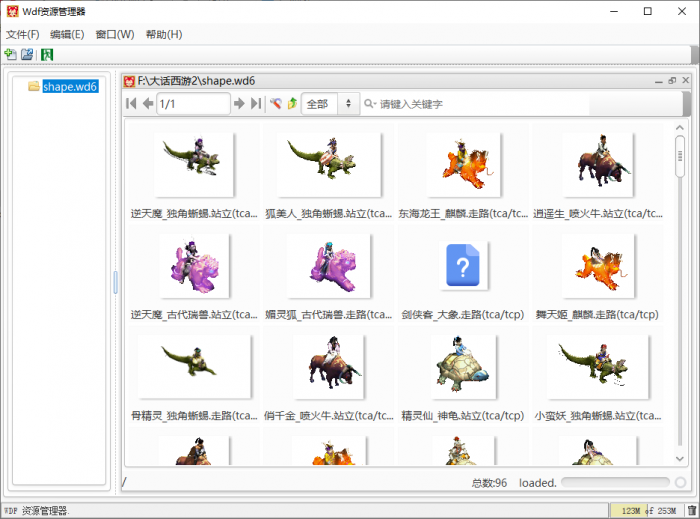Click the add new file toolbar icon
This screenshot has width=700, height=519.
pos(10,54)
